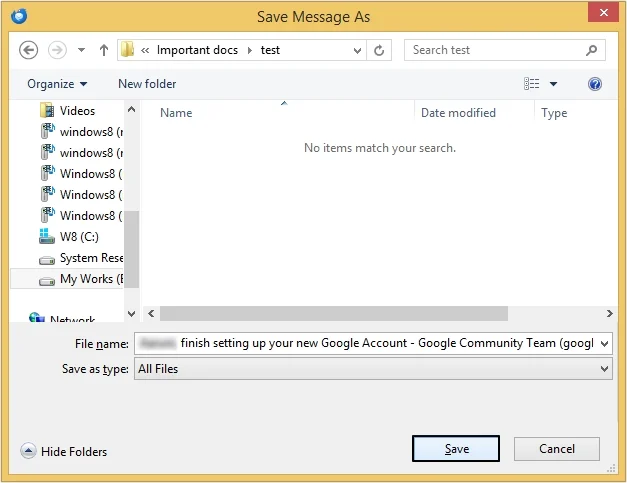This screenshot has height=483, width=627.
Task: Click the folder icon in address bar
Action: [x=127, y=50]
